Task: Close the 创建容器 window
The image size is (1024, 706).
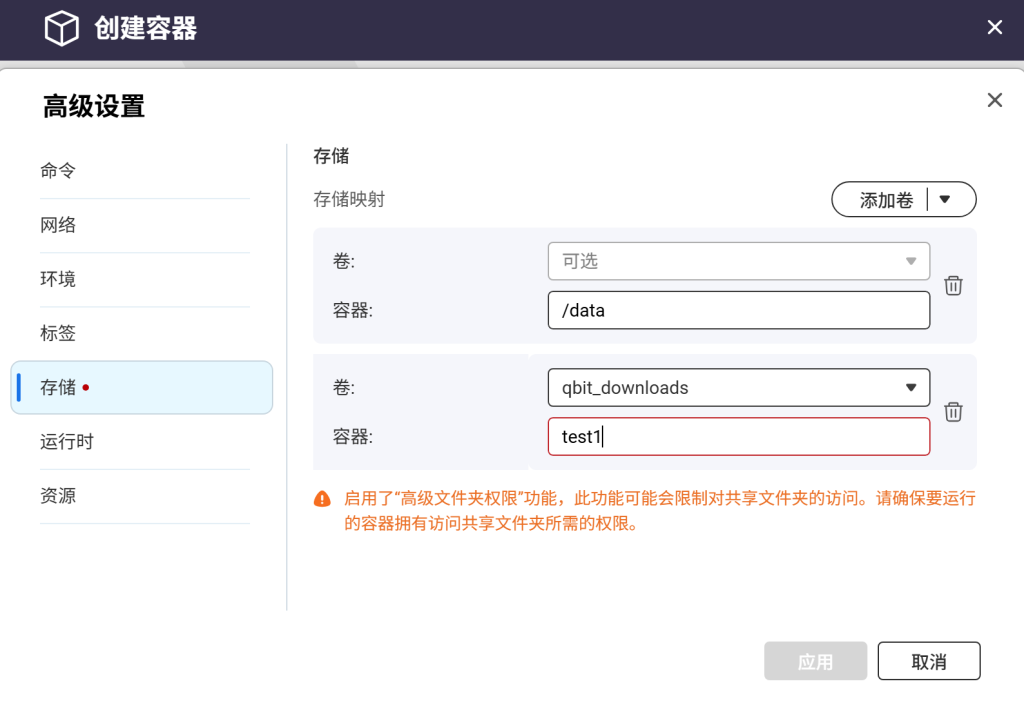Action: point(994,28)
